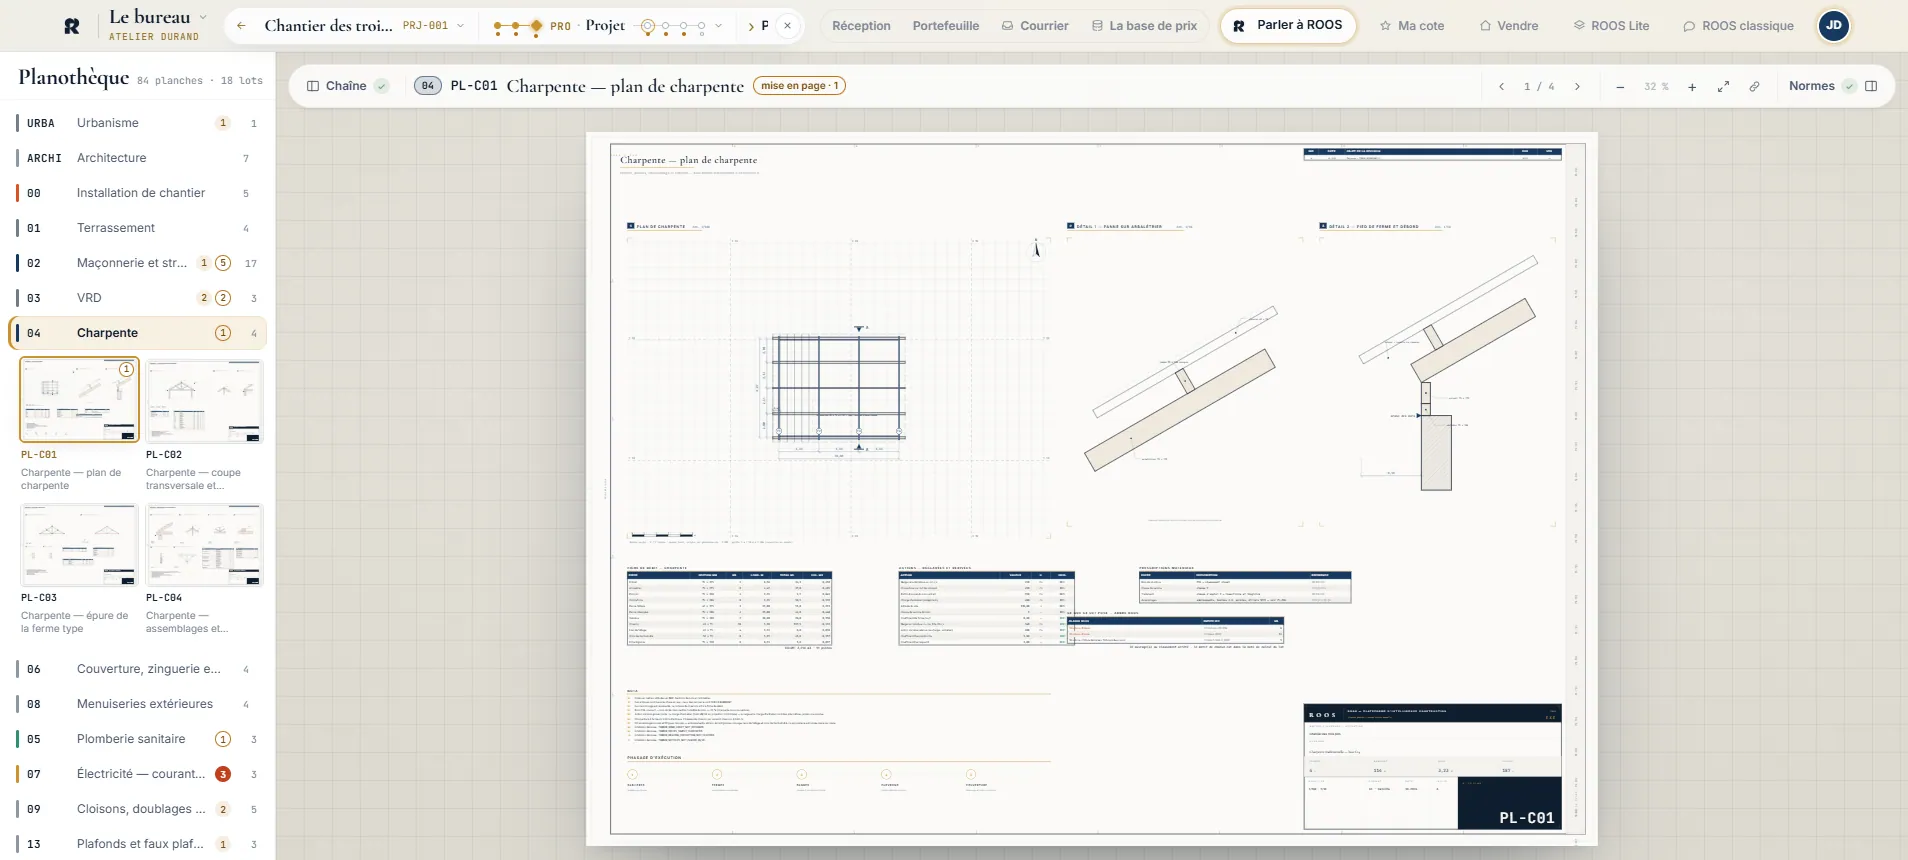Image resolution: width=1908 pixels, height=860 pixels.
Task: Open the 05 Plomberie sanitaire lot
Action: 138,739
